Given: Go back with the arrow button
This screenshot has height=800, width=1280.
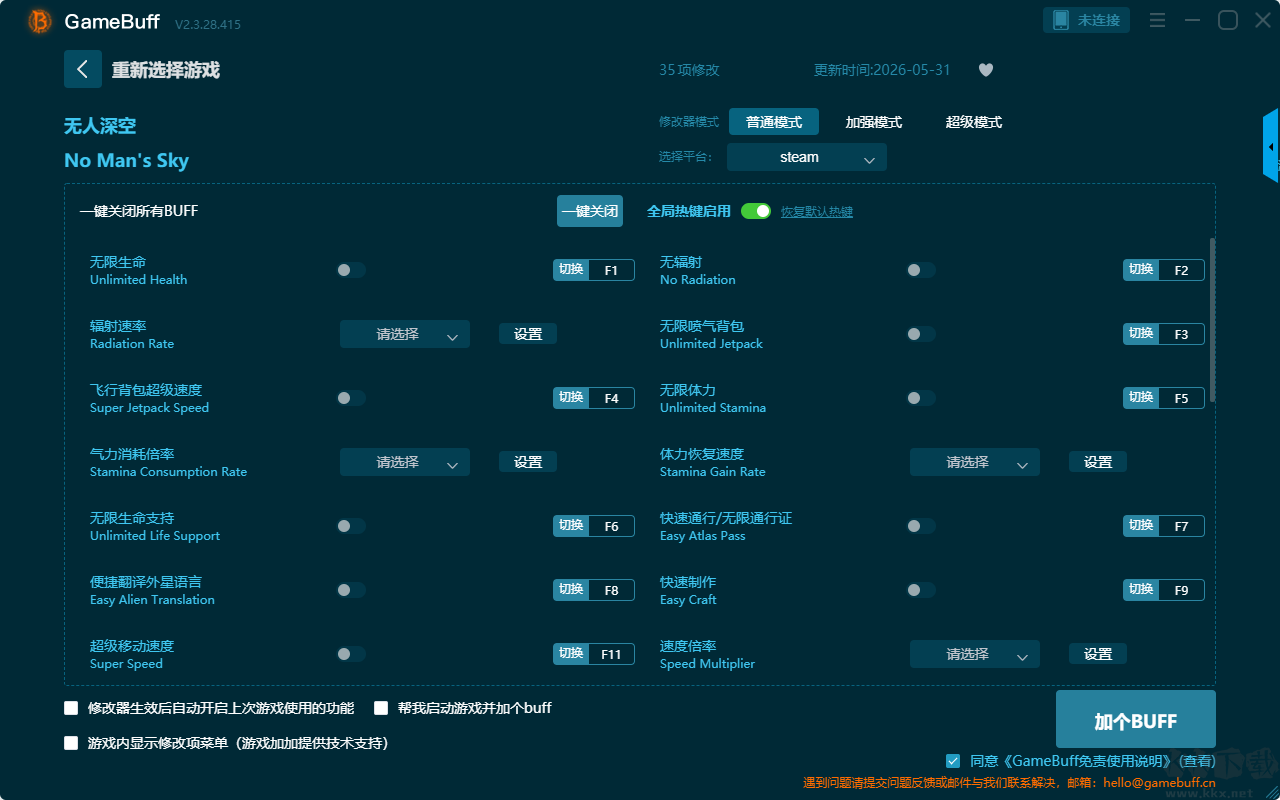Looking at the screenshot, I should pyautogui.click(x=83, y=69).
